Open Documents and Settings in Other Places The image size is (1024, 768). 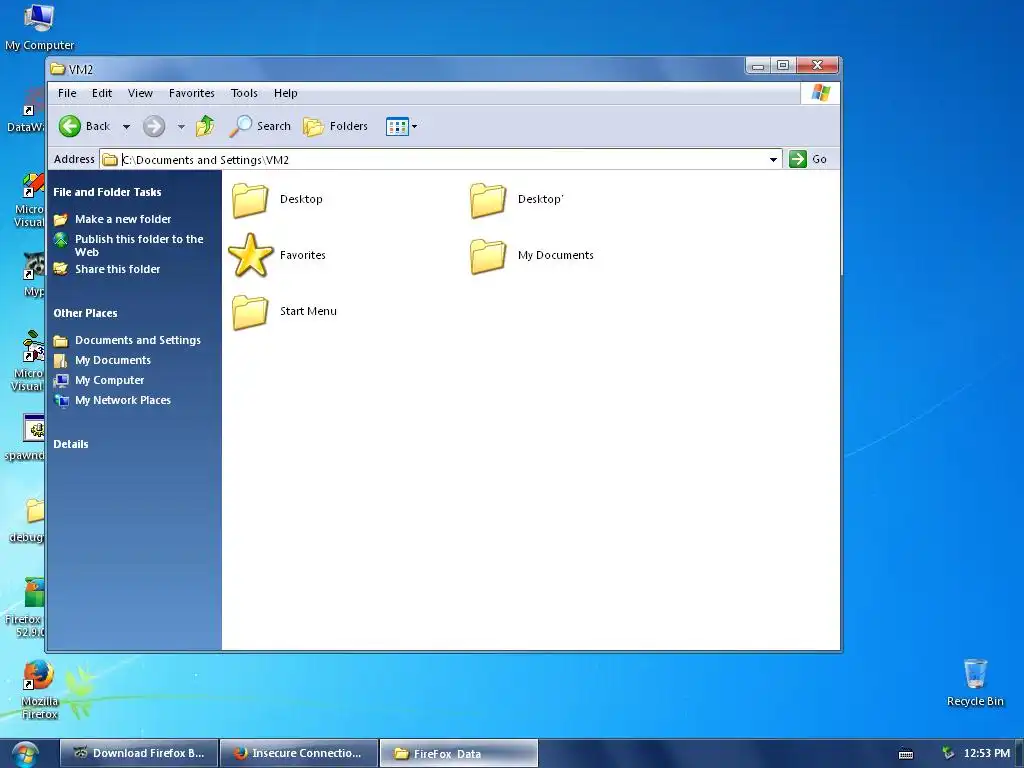click(138, 340)
